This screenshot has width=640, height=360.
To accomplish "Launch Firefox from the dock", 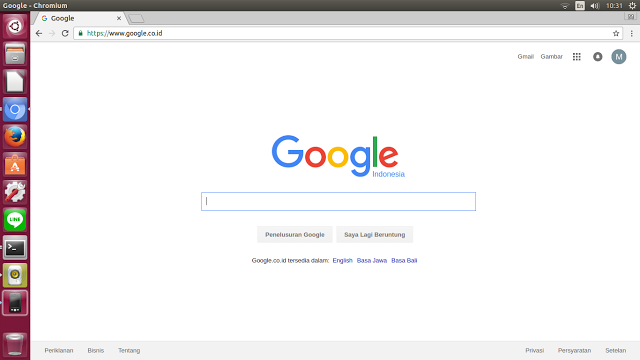I will 15,137.
